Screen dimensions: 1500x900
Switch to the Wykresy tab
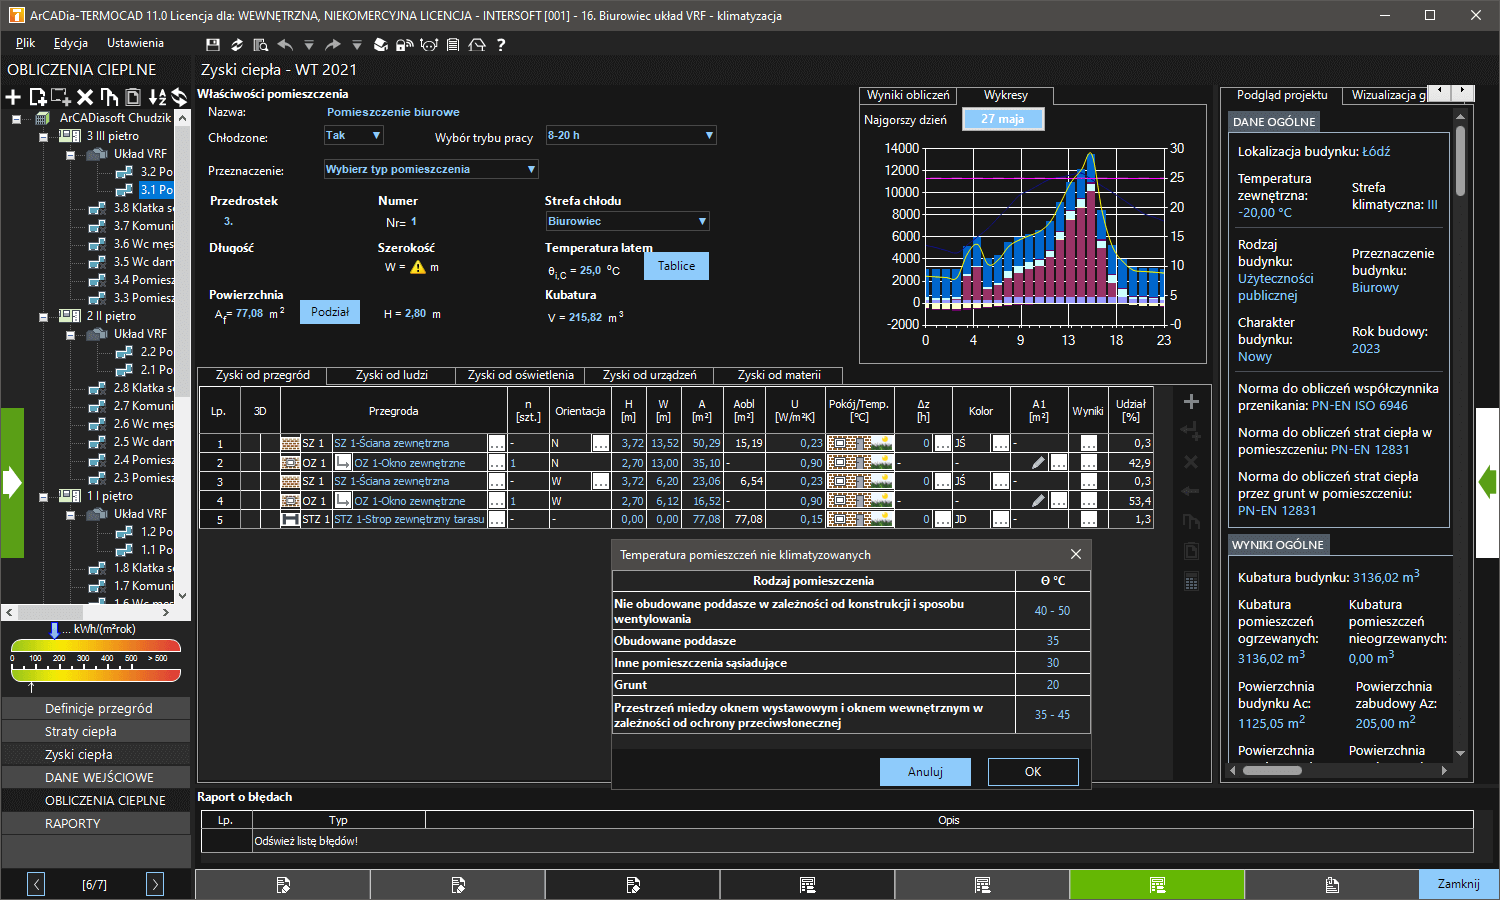[x=1005, y=95]
